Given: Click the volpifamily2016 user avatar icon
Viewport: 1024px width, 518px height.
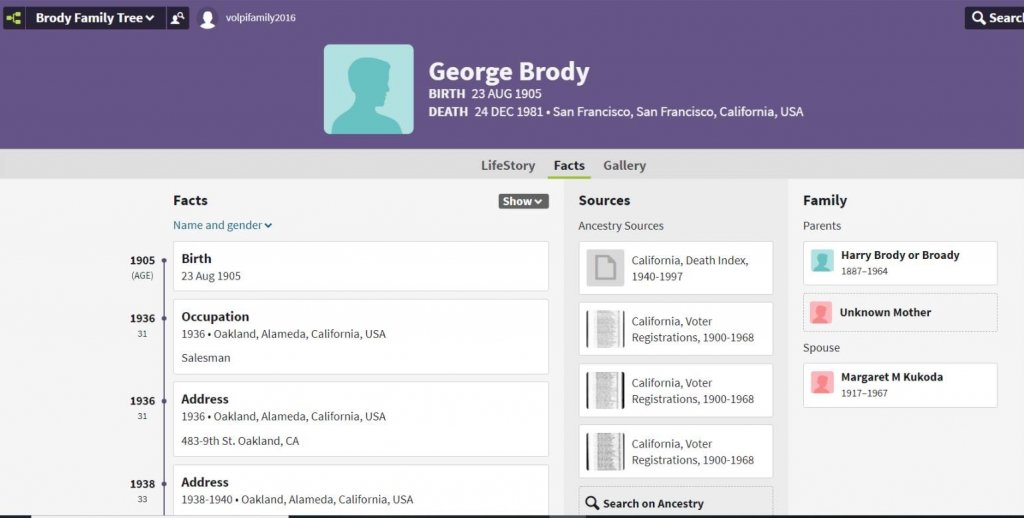Looking at the screenshot, I should [x=208, y=19].
